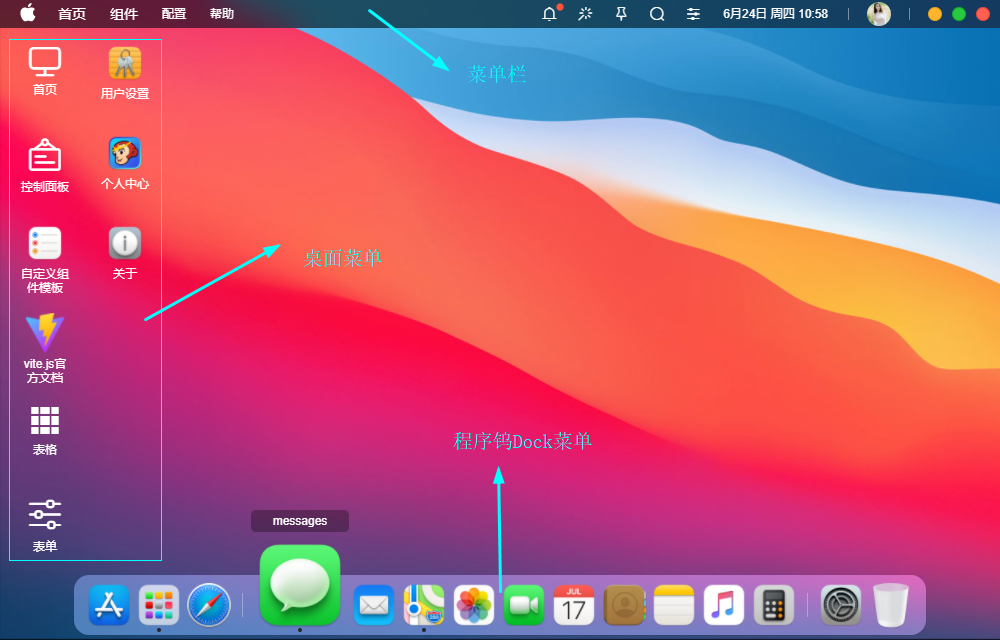Open 自定义组件模板 reminders icon
Viewport: 1000px width, 640px height.
click(45, 259)
